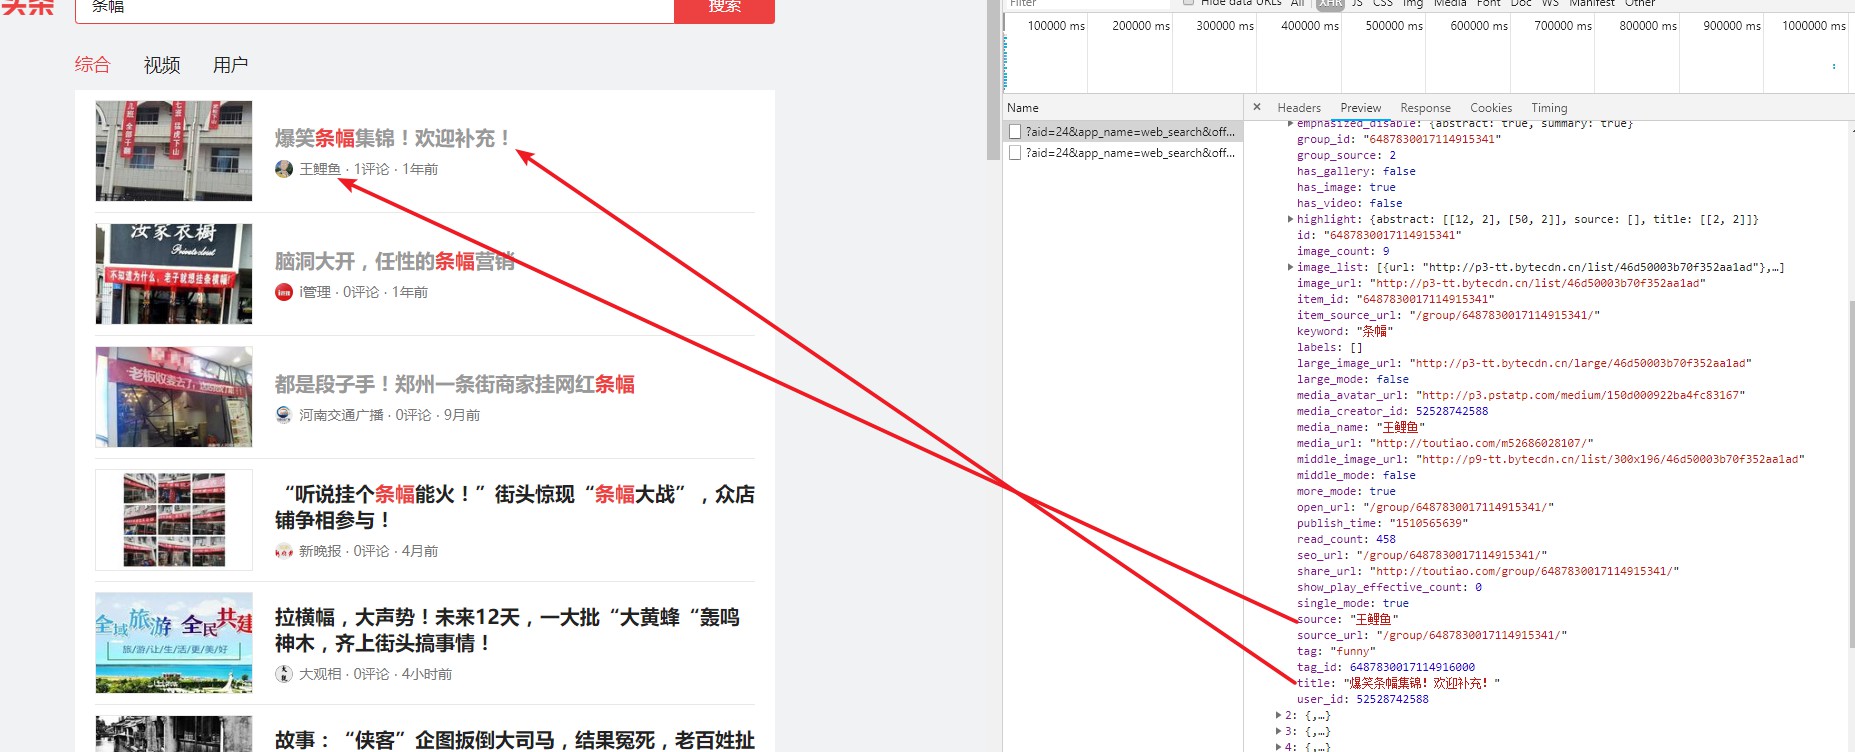Select the image_count: 9 line

[x=1343, y=251]
